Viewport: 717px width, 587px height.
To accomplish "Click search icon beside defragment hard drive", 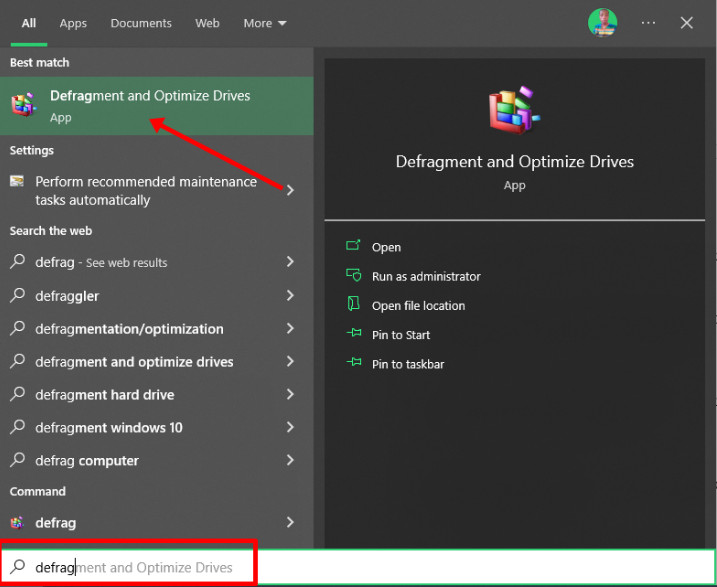I will (17, 394).
